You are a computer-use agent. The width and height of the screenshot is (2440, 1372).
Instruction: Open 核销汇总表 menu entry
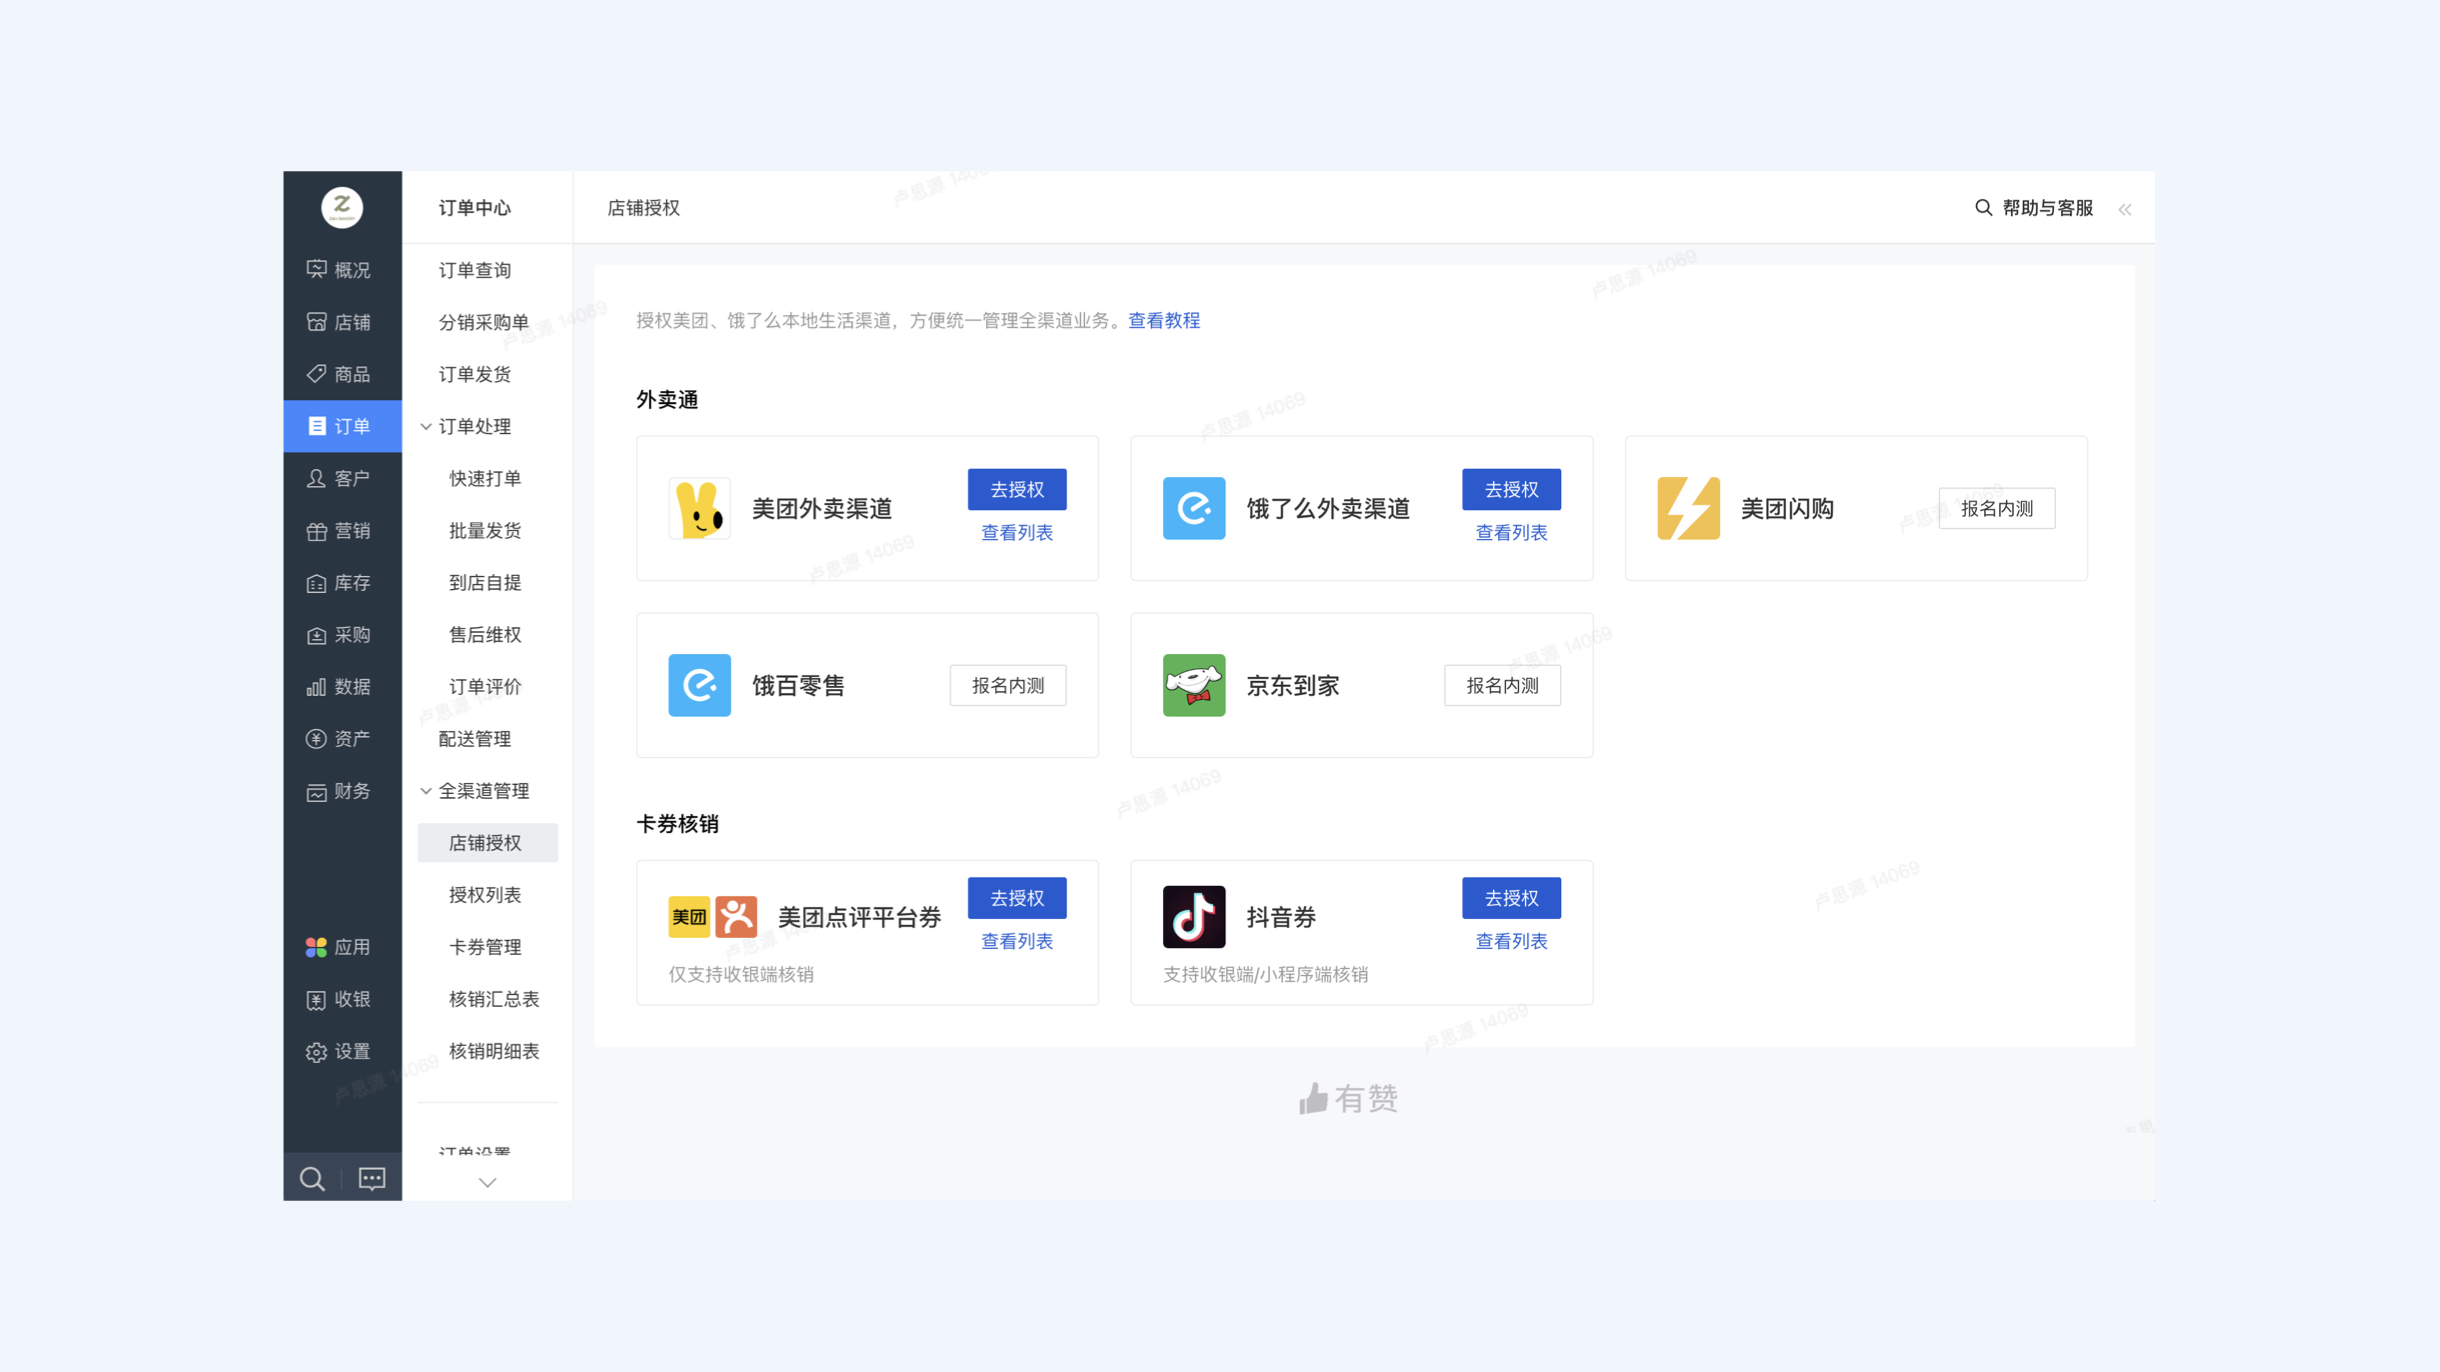click(x=494, y=999)
